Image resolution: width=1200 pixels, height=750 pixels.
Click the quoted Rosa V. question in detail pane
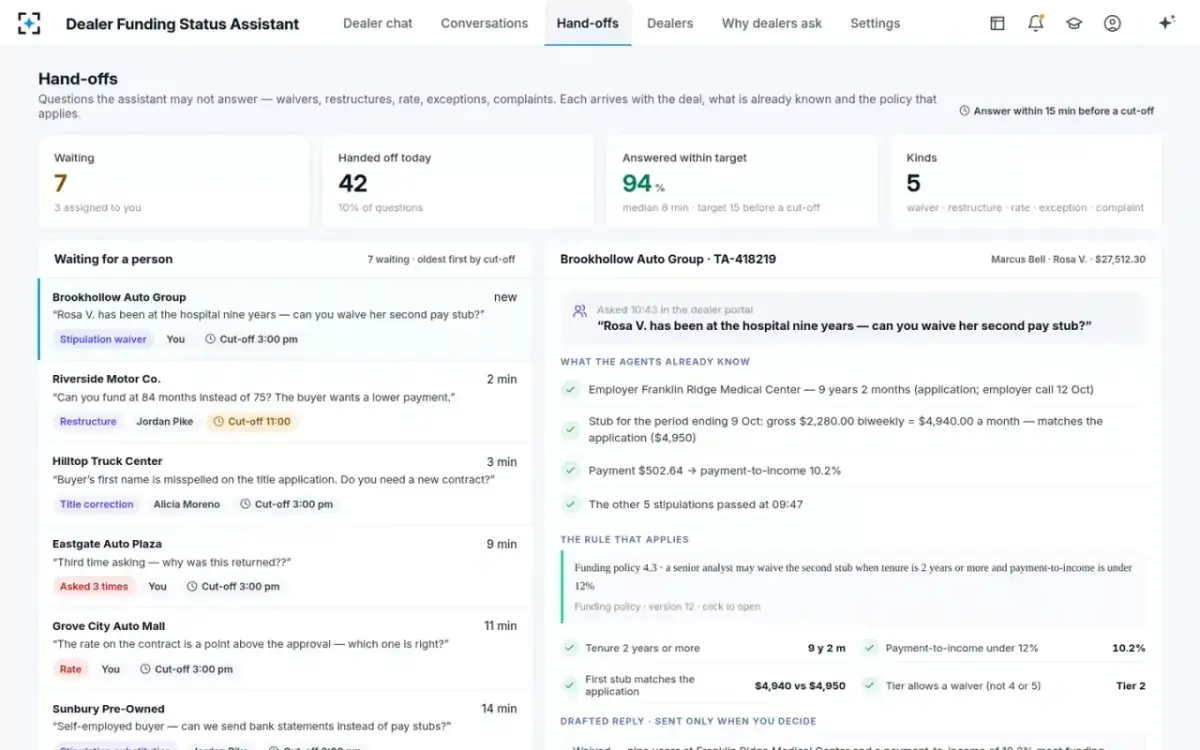(x=844, y=326)
